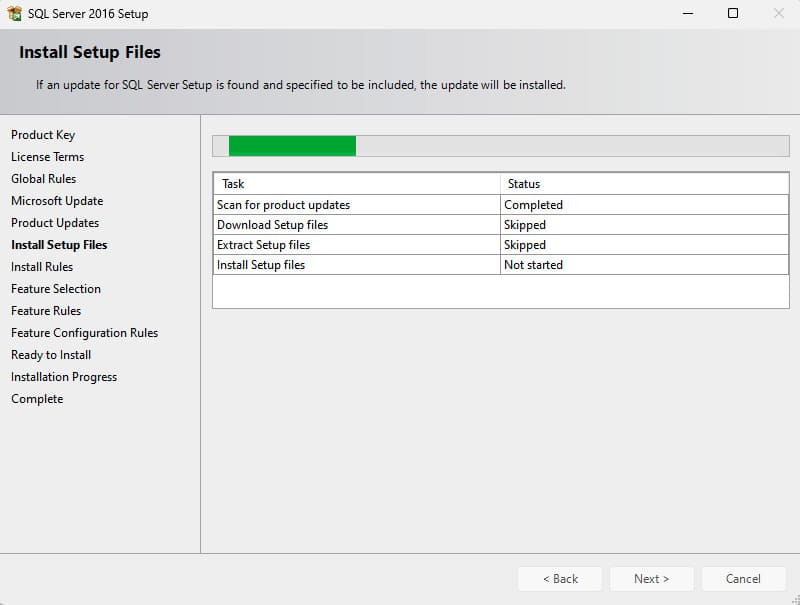Go to Global Rules step
800x605 pixels.
tap(43, 179)
